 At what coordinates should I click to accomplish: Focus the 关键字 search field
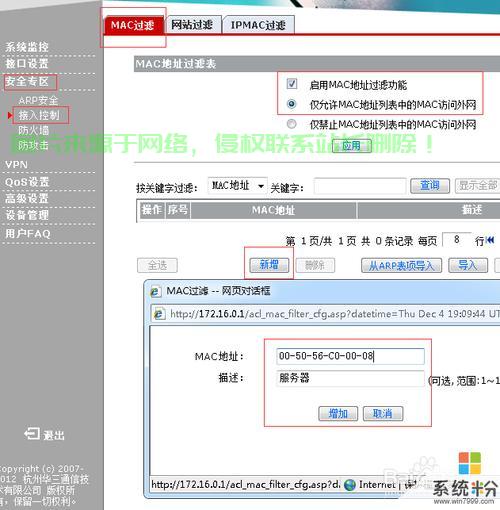360,186
